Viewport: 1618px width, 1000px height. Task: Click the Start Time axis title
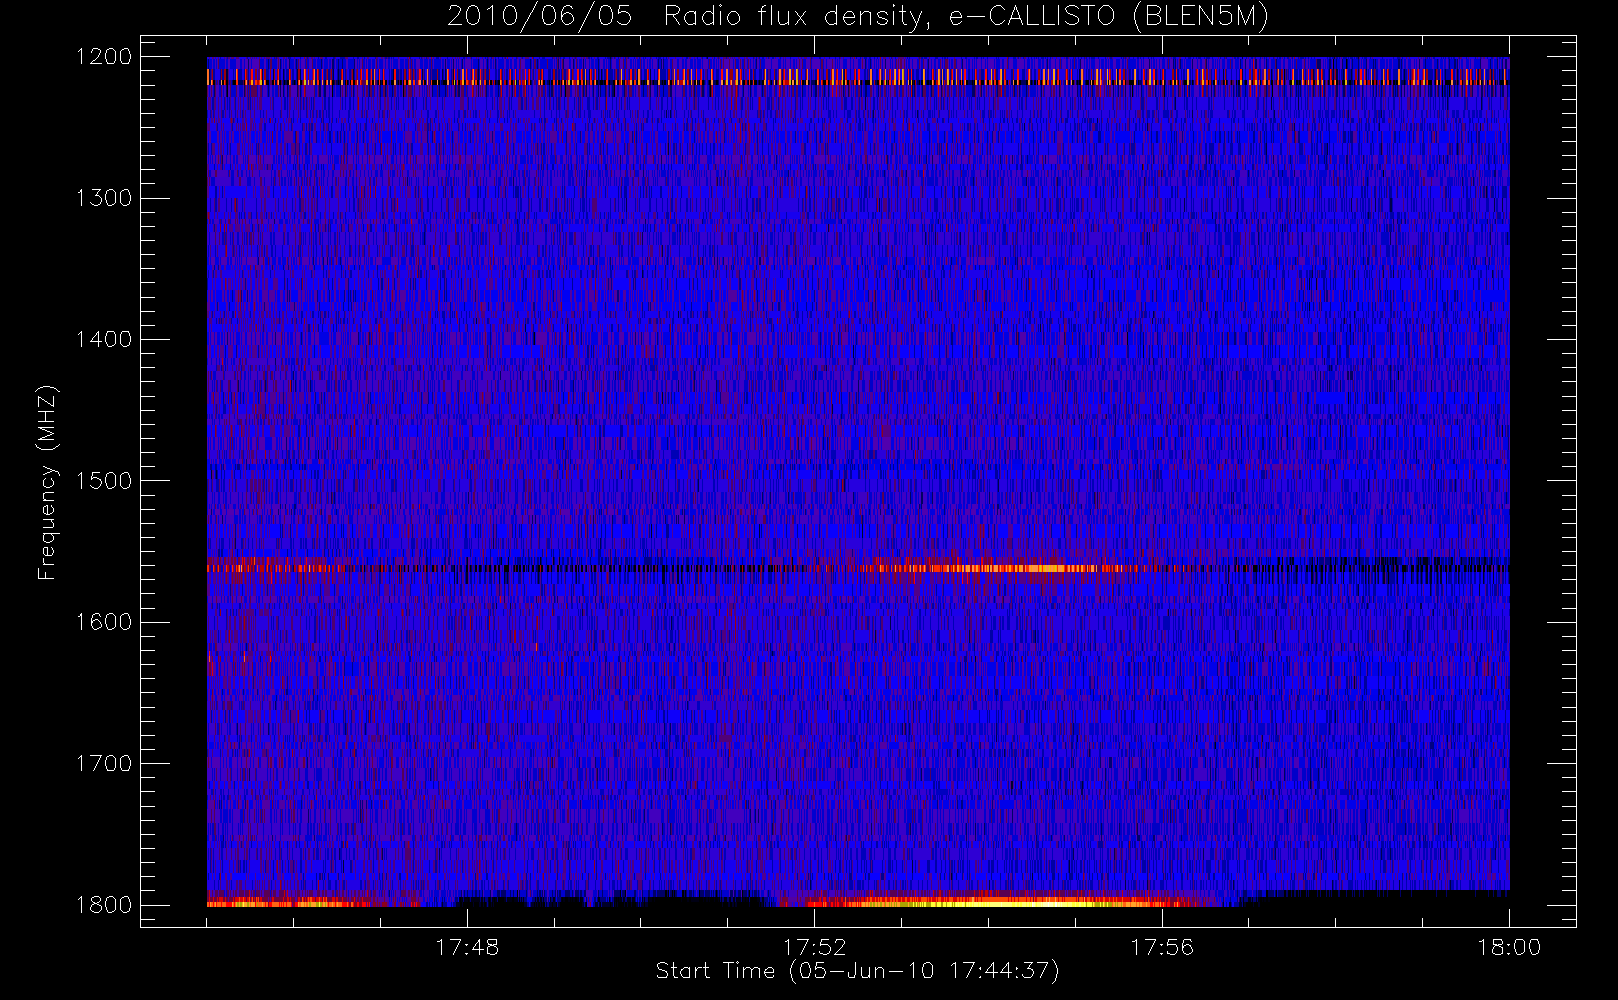coord(858,971)
